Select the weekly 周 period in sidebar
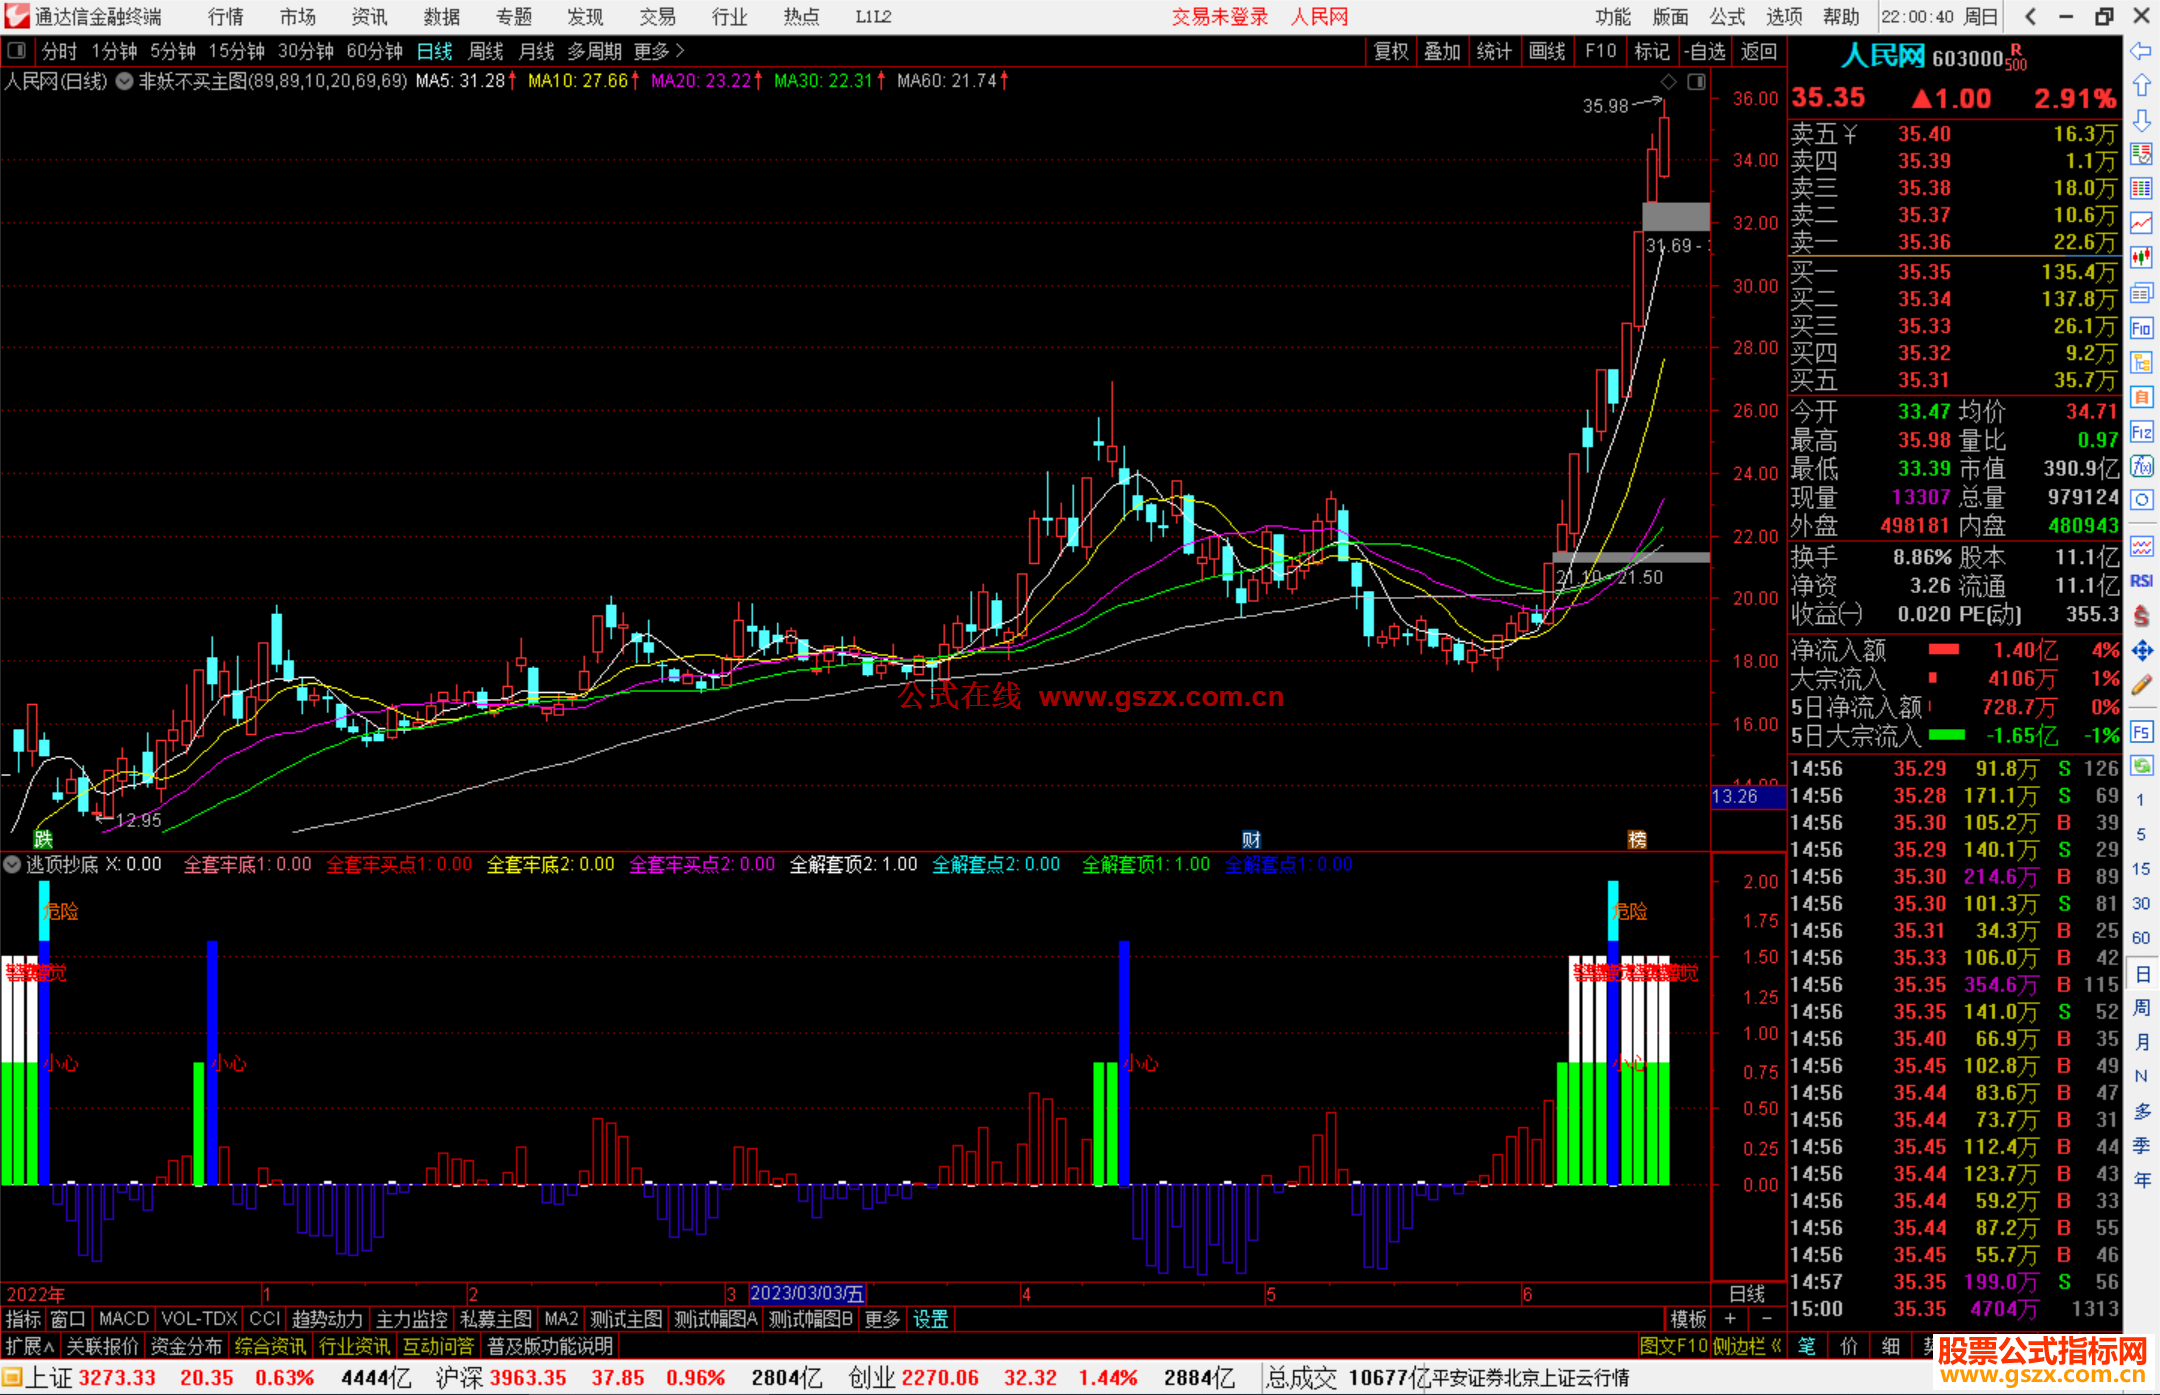 click(x=2141, y=1008)
